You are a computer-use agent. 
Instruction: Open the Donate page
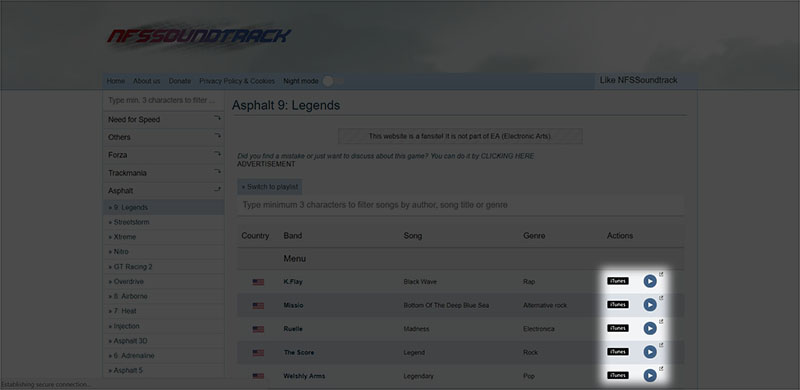click(x=180, y=81)
